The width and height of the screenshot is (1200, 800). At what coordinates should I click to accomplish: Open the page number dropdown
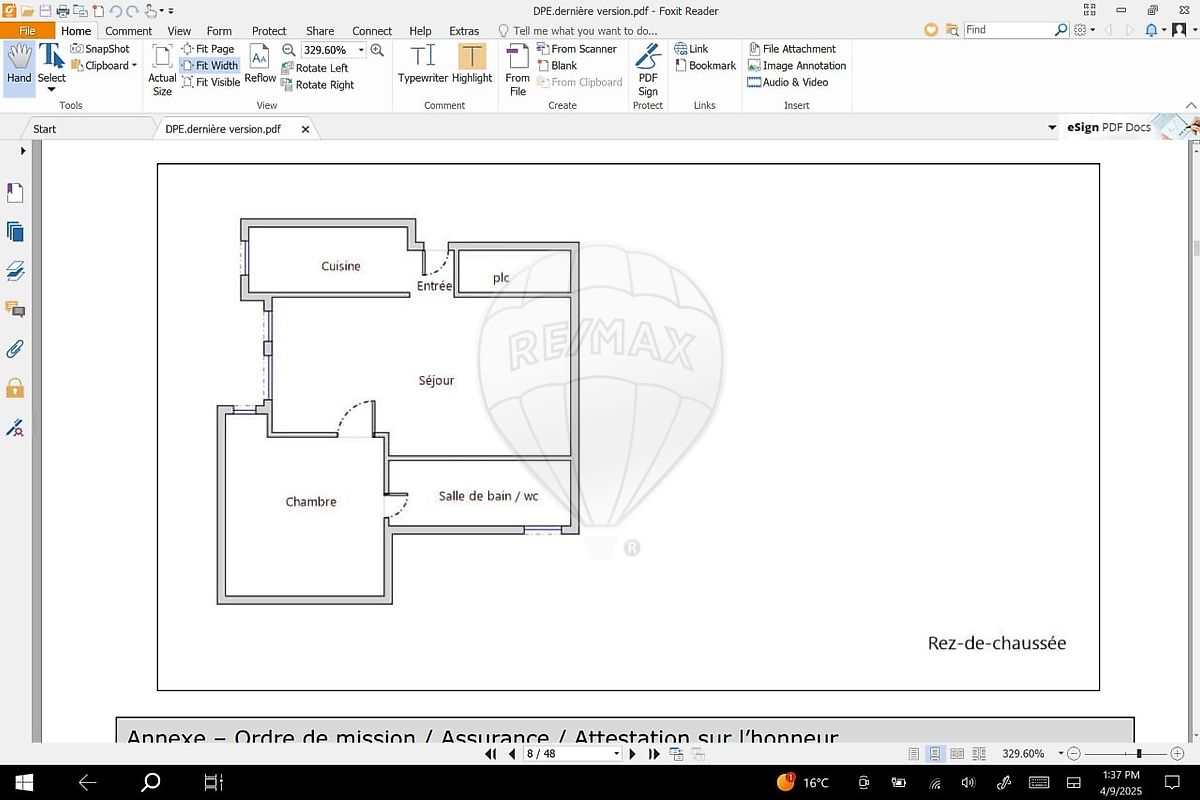[x=616, y=754]
